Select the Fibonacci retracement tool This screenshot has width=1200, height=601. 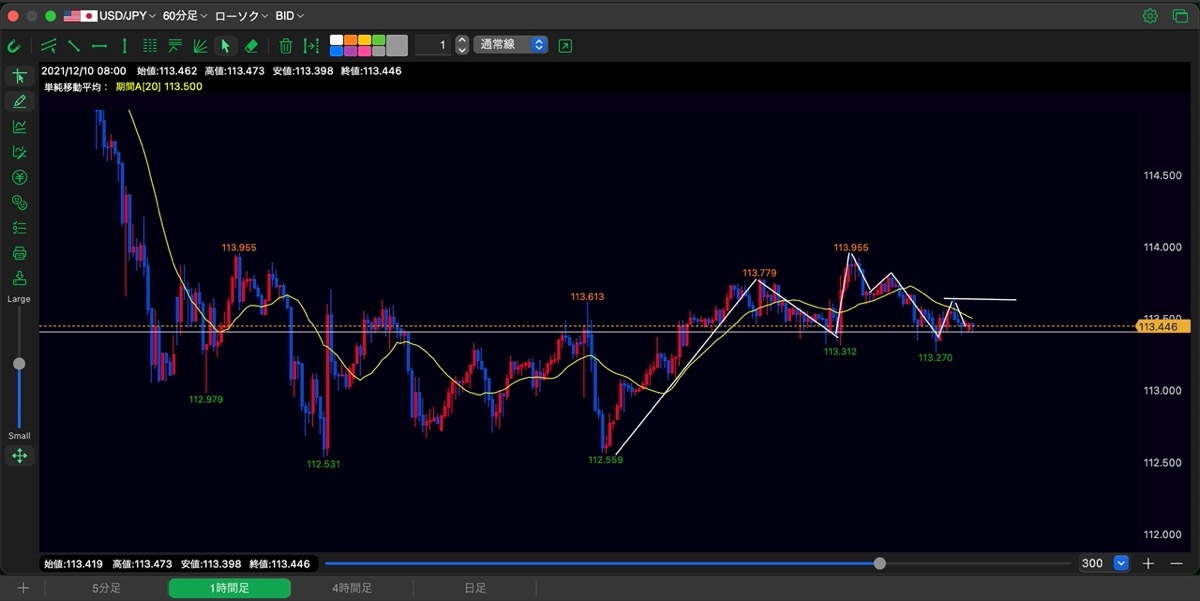[175, 45]
